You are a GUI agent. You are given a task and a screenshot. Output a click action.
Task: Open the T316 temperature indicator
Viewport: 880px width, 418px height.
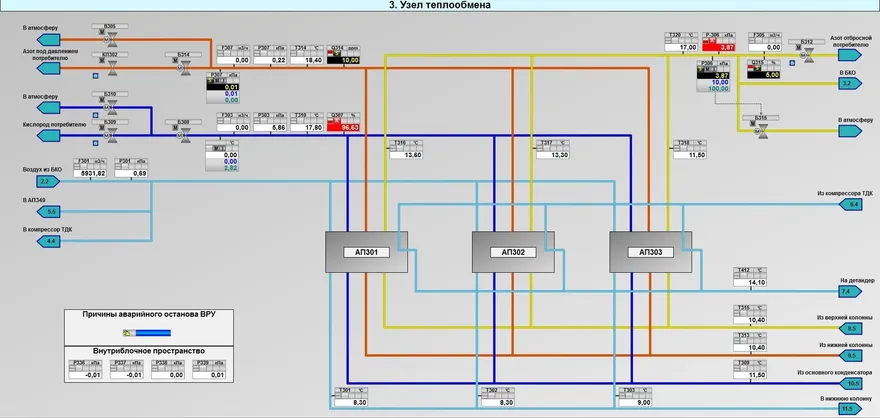406,150
